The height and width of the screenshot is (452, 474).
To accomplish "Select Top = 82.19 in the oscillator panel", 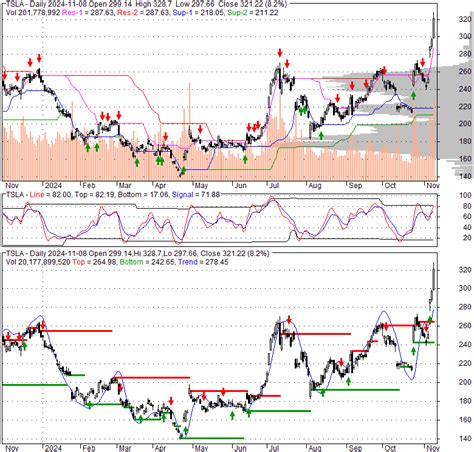I will pos(94,194).
